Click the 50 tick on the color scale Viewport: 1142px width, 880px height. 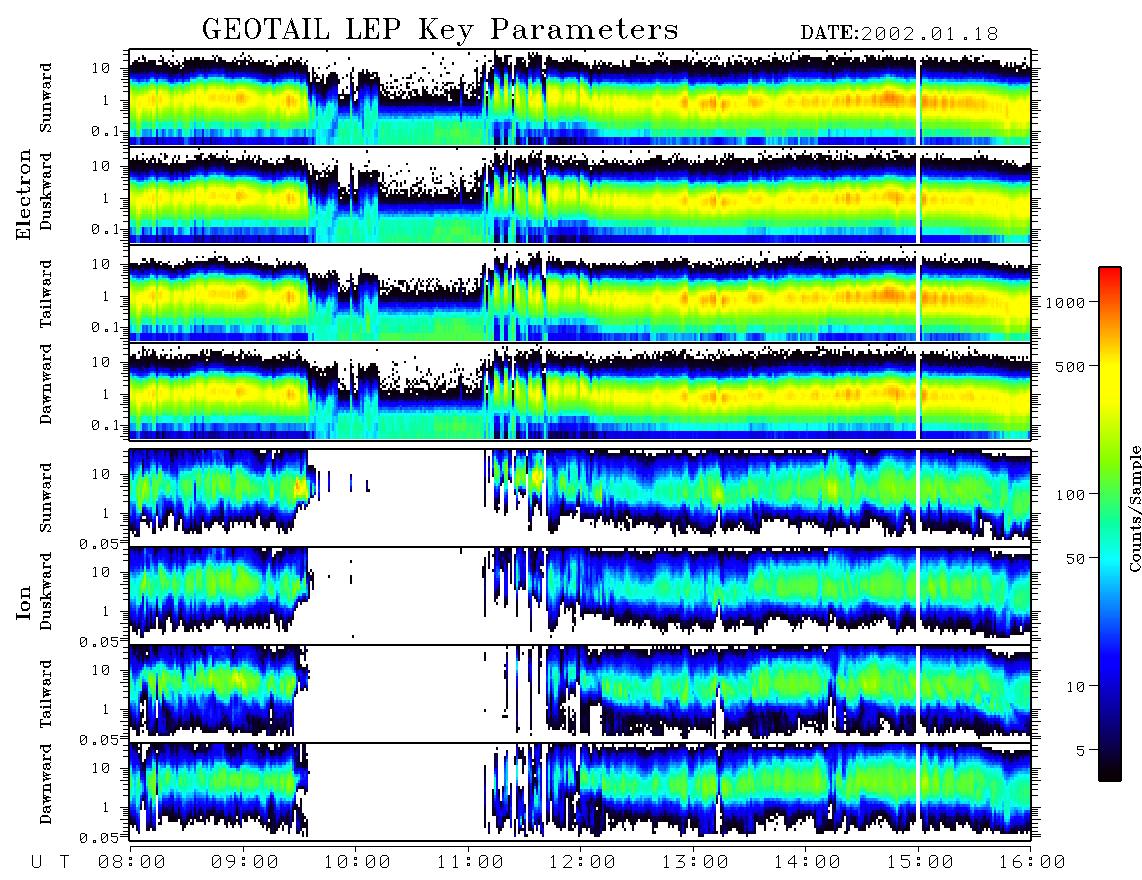click(1076, 558)
